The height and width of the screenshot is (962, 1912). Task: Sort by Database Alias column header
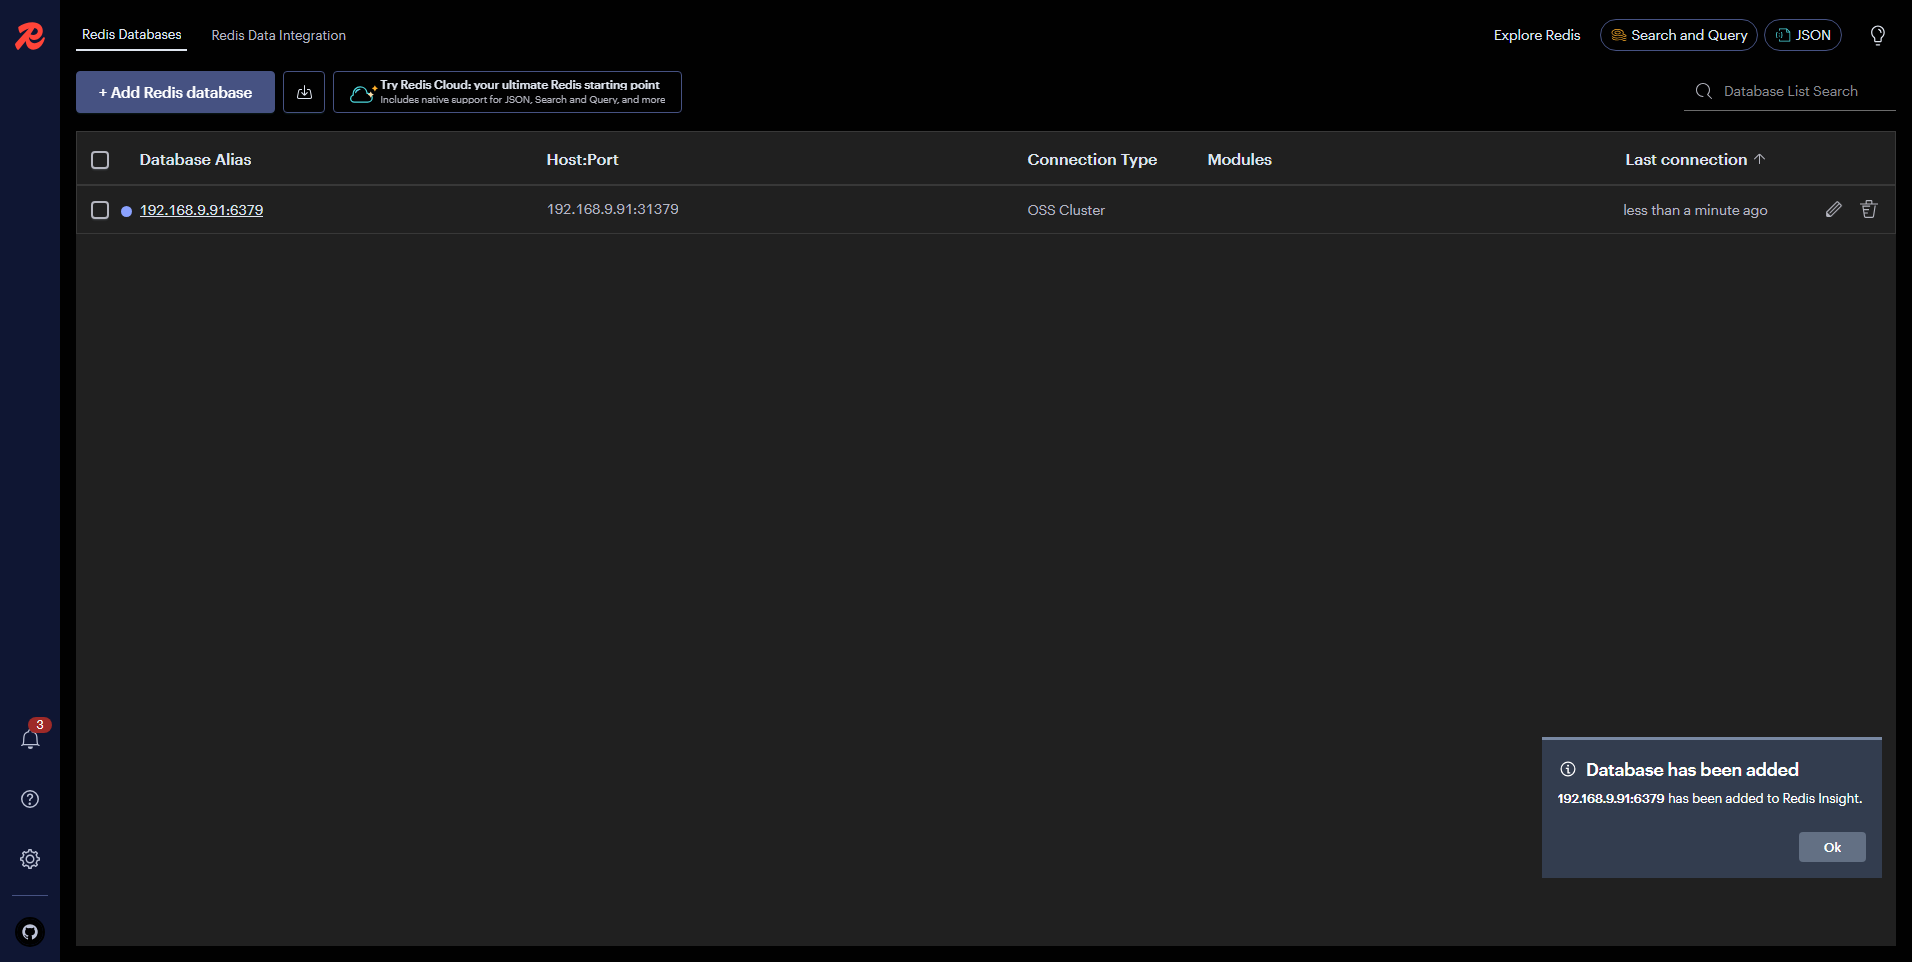[195, 160]
